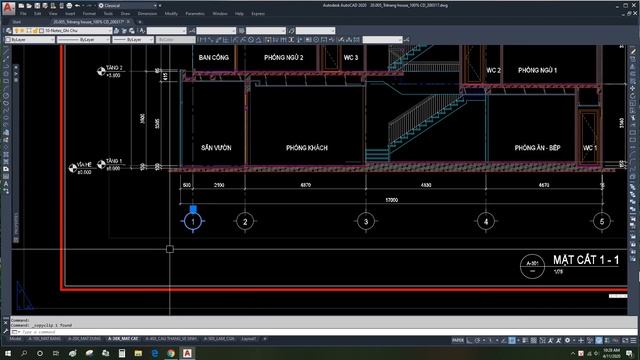Add a new layout with plus tab
Screen dimensions: 640x360
[265, 339]
